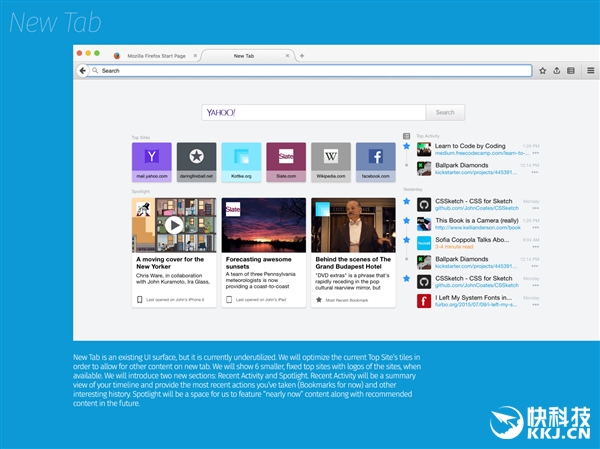Open the Learn to Code by Coding entry
600x449 pixels.
[x=470, y=146]
